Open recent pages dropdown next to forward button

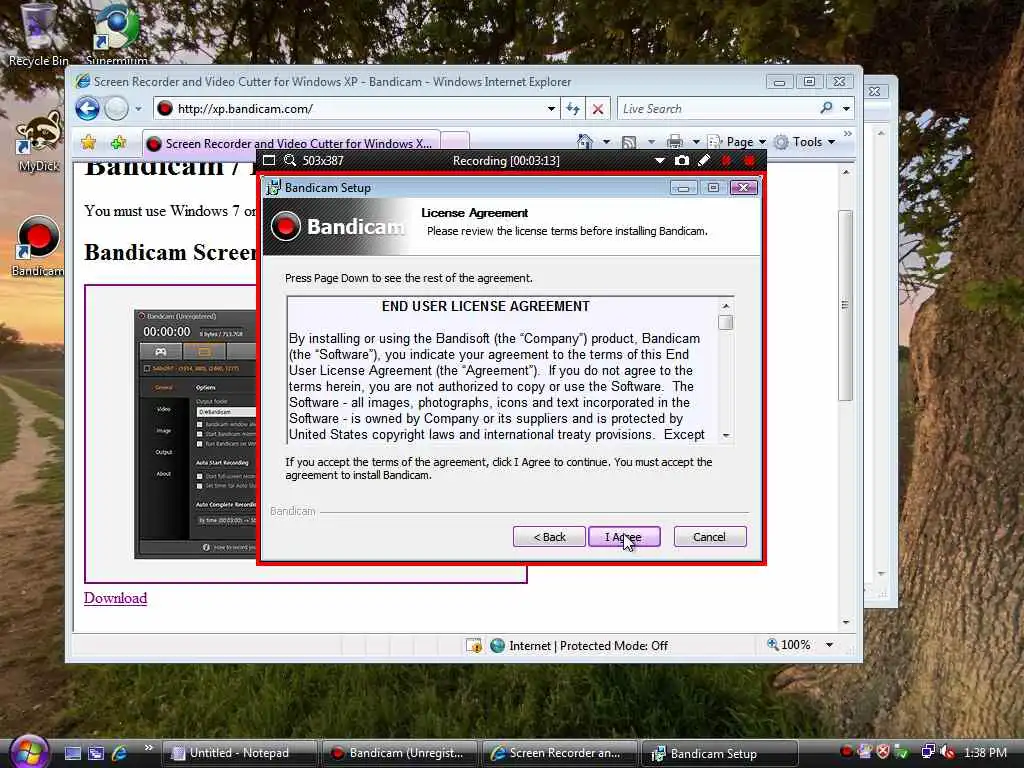[x=138, y=108]
